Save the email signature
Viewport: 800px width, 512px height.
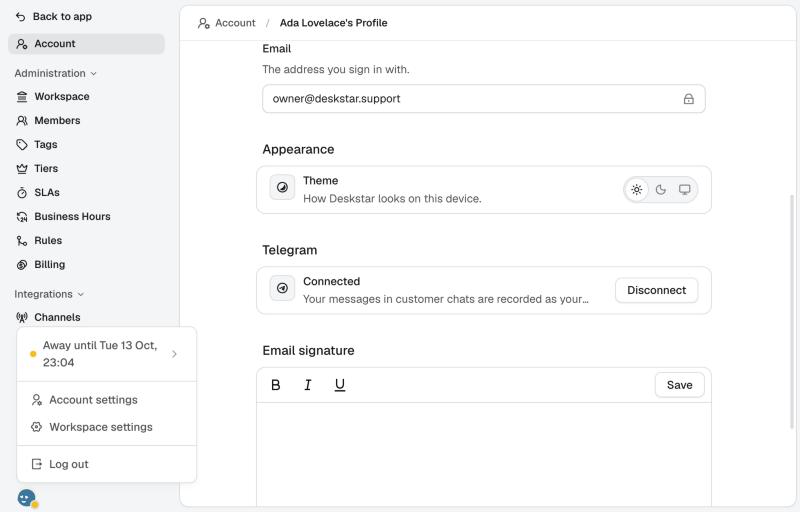click(x=680, y=385)
